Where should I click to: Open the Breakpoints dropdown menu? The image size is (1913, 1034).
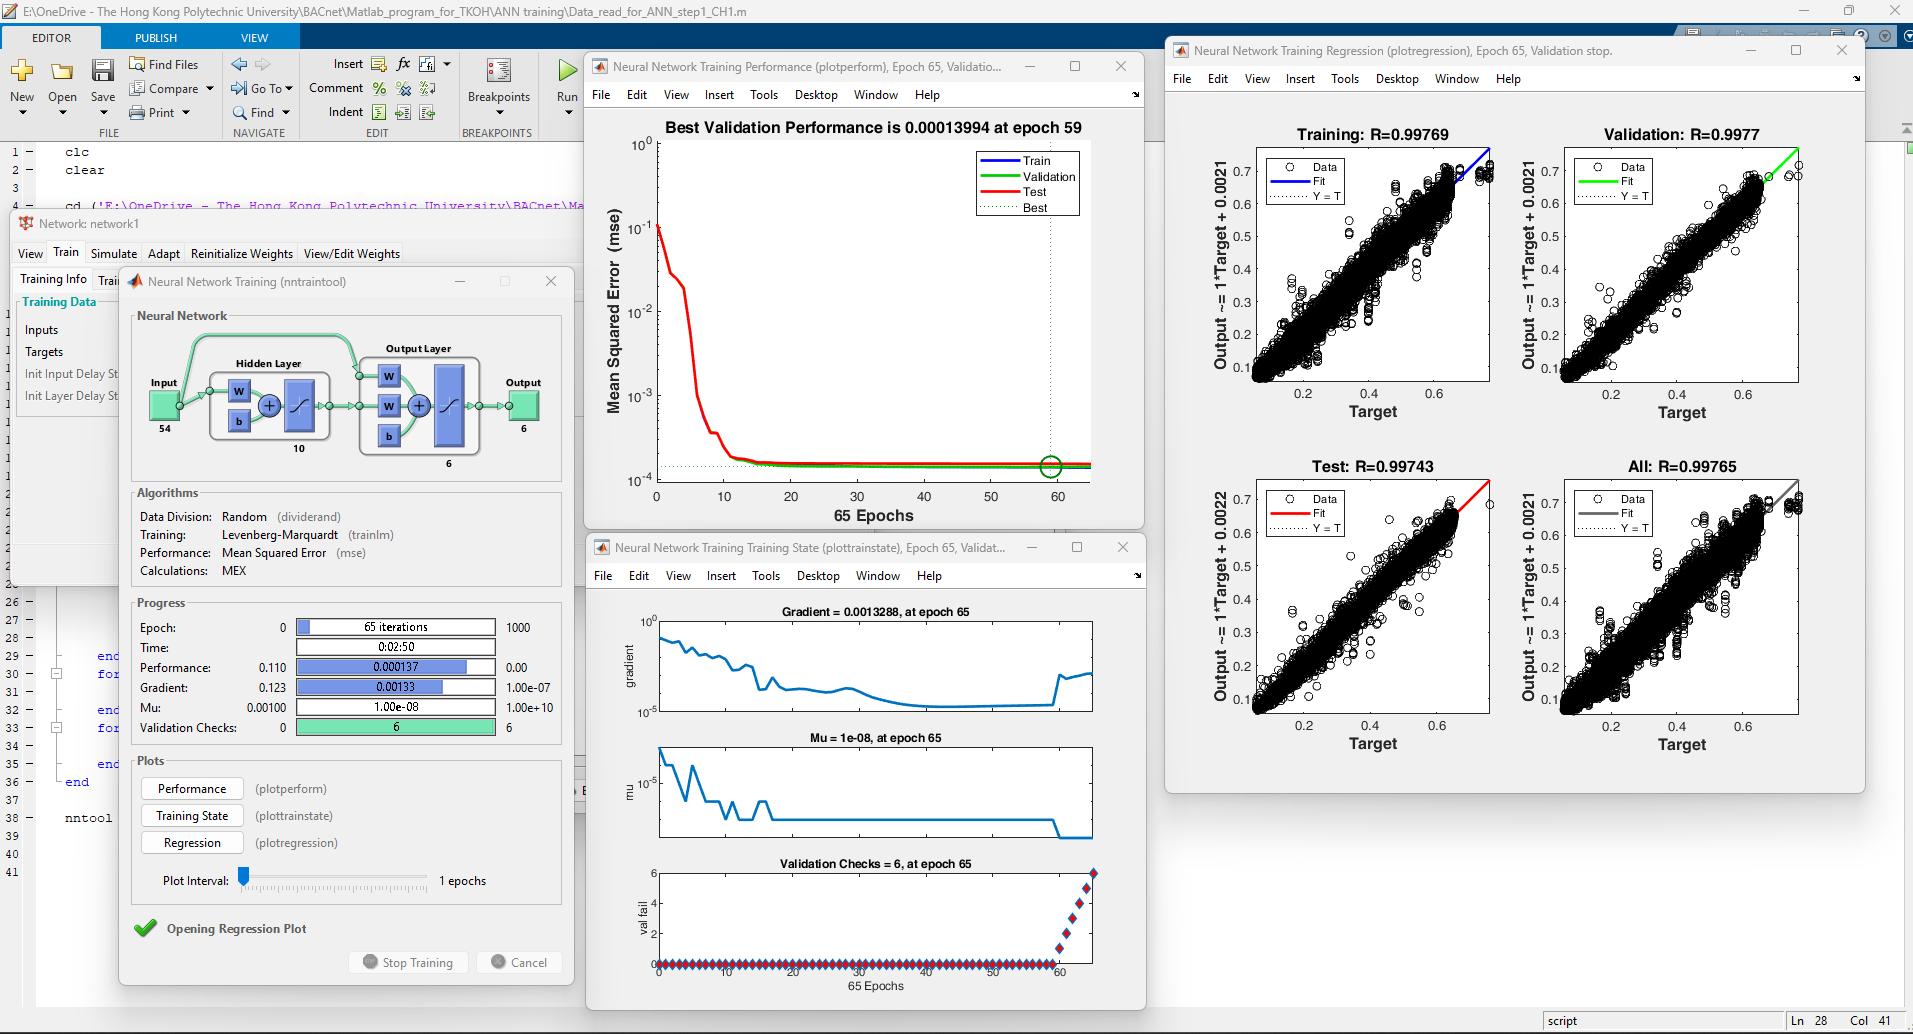pos(498,112)
